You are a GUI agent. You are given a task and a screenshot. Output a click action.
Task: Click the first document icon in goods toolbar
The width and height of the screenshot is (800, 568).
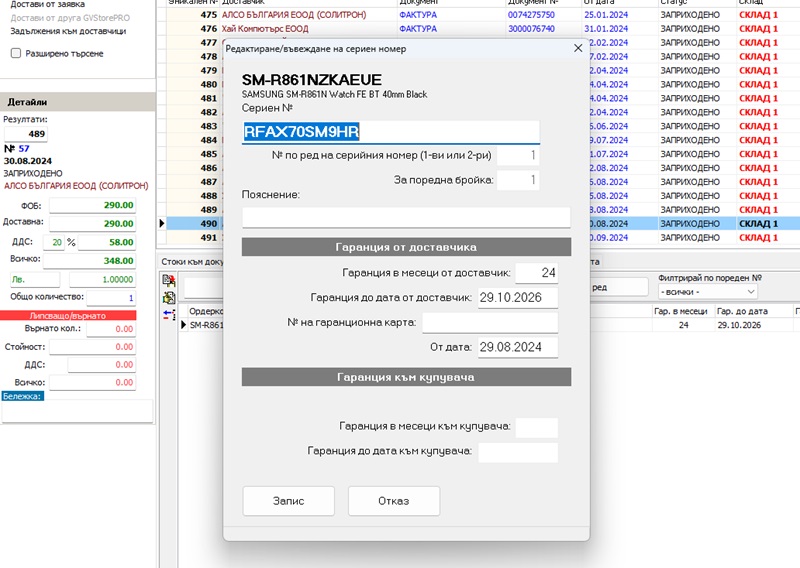tap(169, 280)
